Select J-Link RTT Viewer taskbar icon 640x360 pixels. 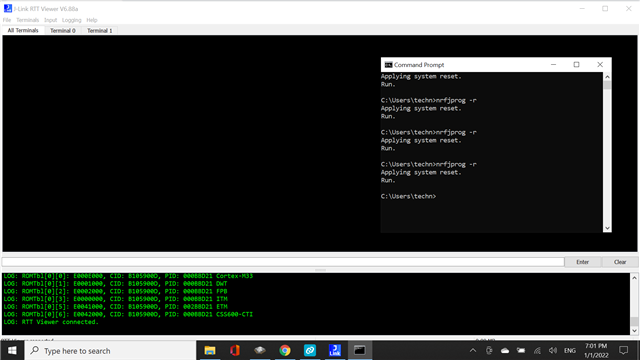335,351
